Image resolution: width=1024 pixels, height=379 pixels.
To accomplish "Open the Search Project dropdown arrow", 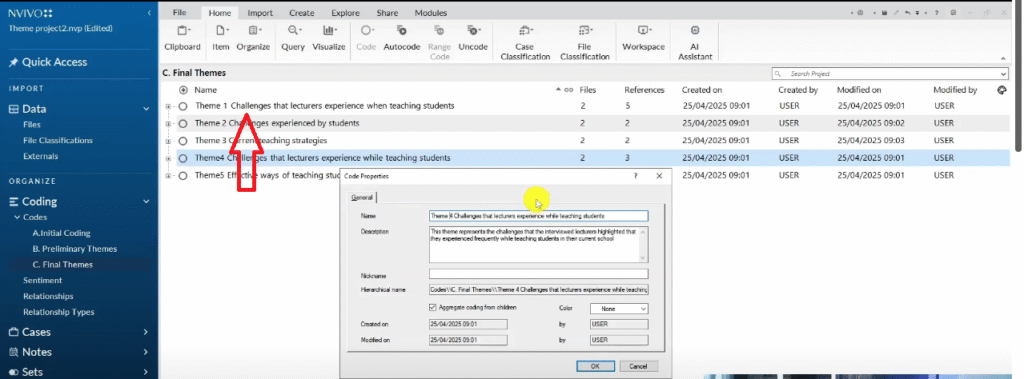I will click(1004, 74).
